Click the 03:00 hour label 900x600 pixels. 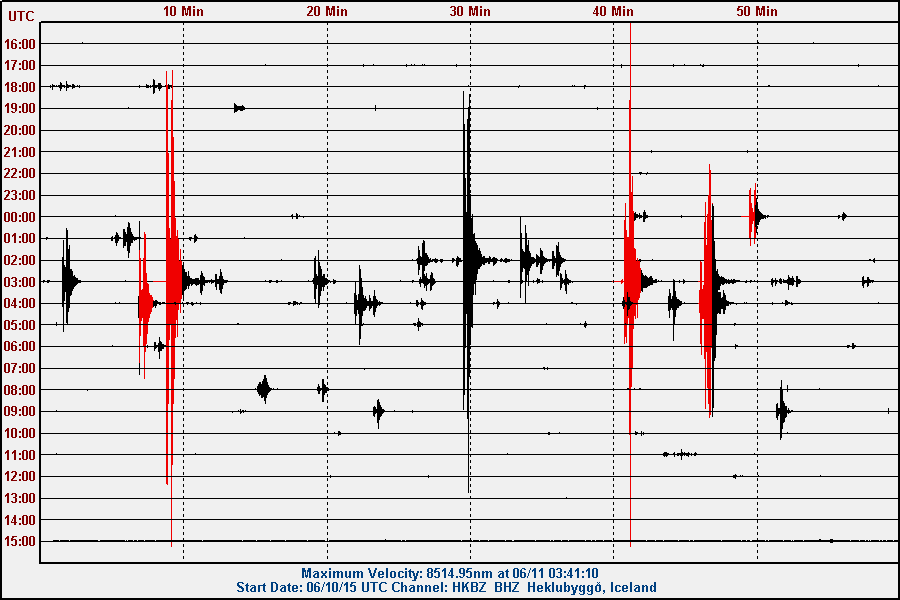pyautogui.click(x=20, y=282)
